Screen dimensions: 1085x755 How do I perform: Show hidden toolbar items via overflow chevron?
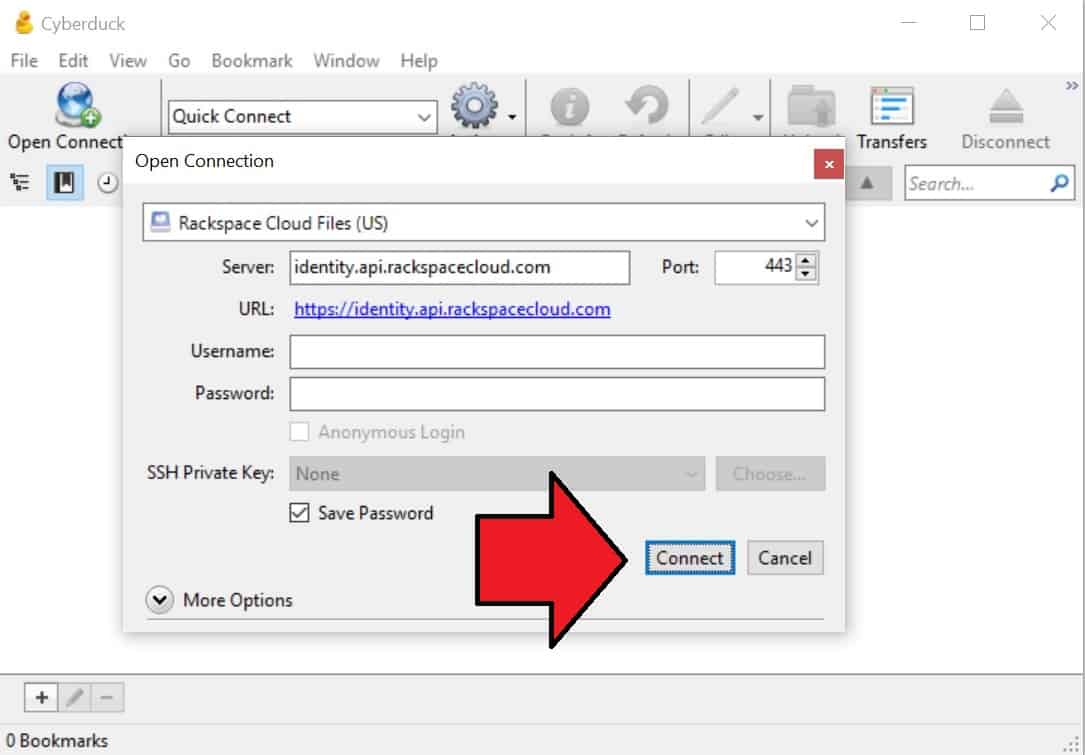tap(1071, 86)
